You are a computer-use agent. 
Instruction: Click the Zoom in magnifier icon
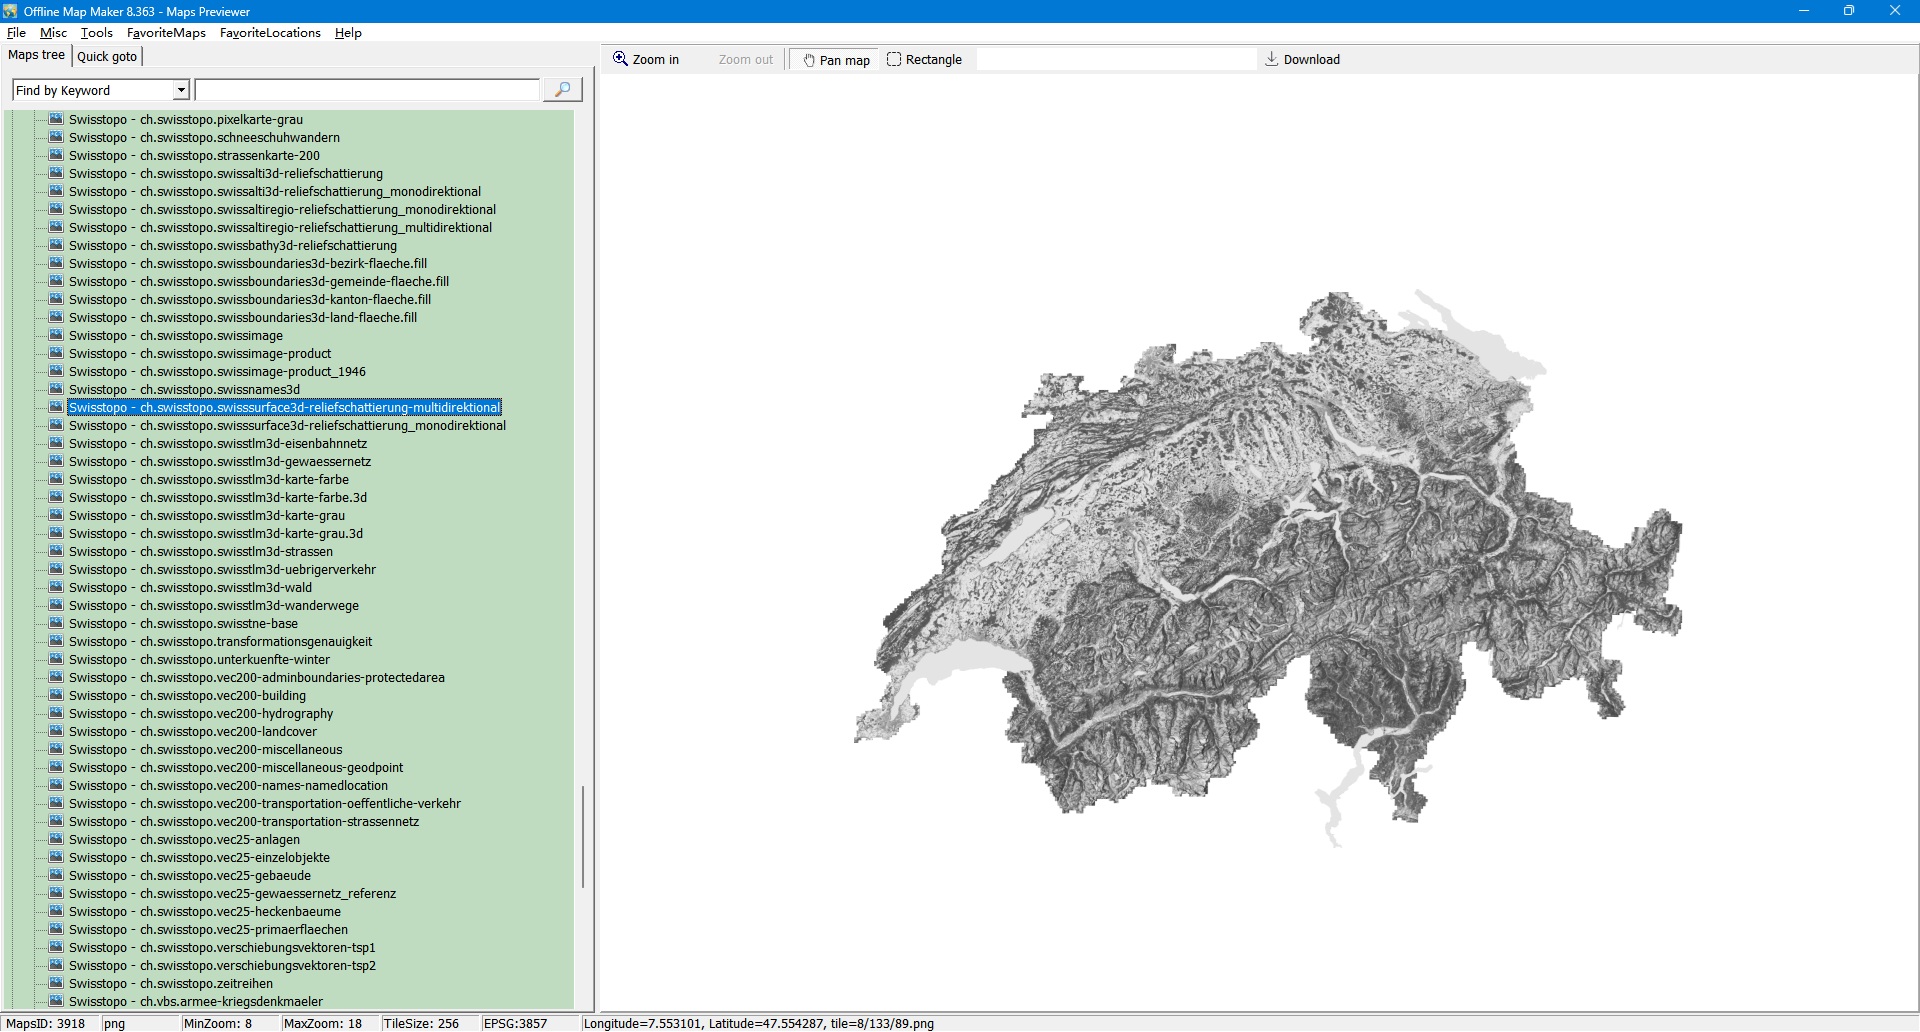click(x=621, y=59)
